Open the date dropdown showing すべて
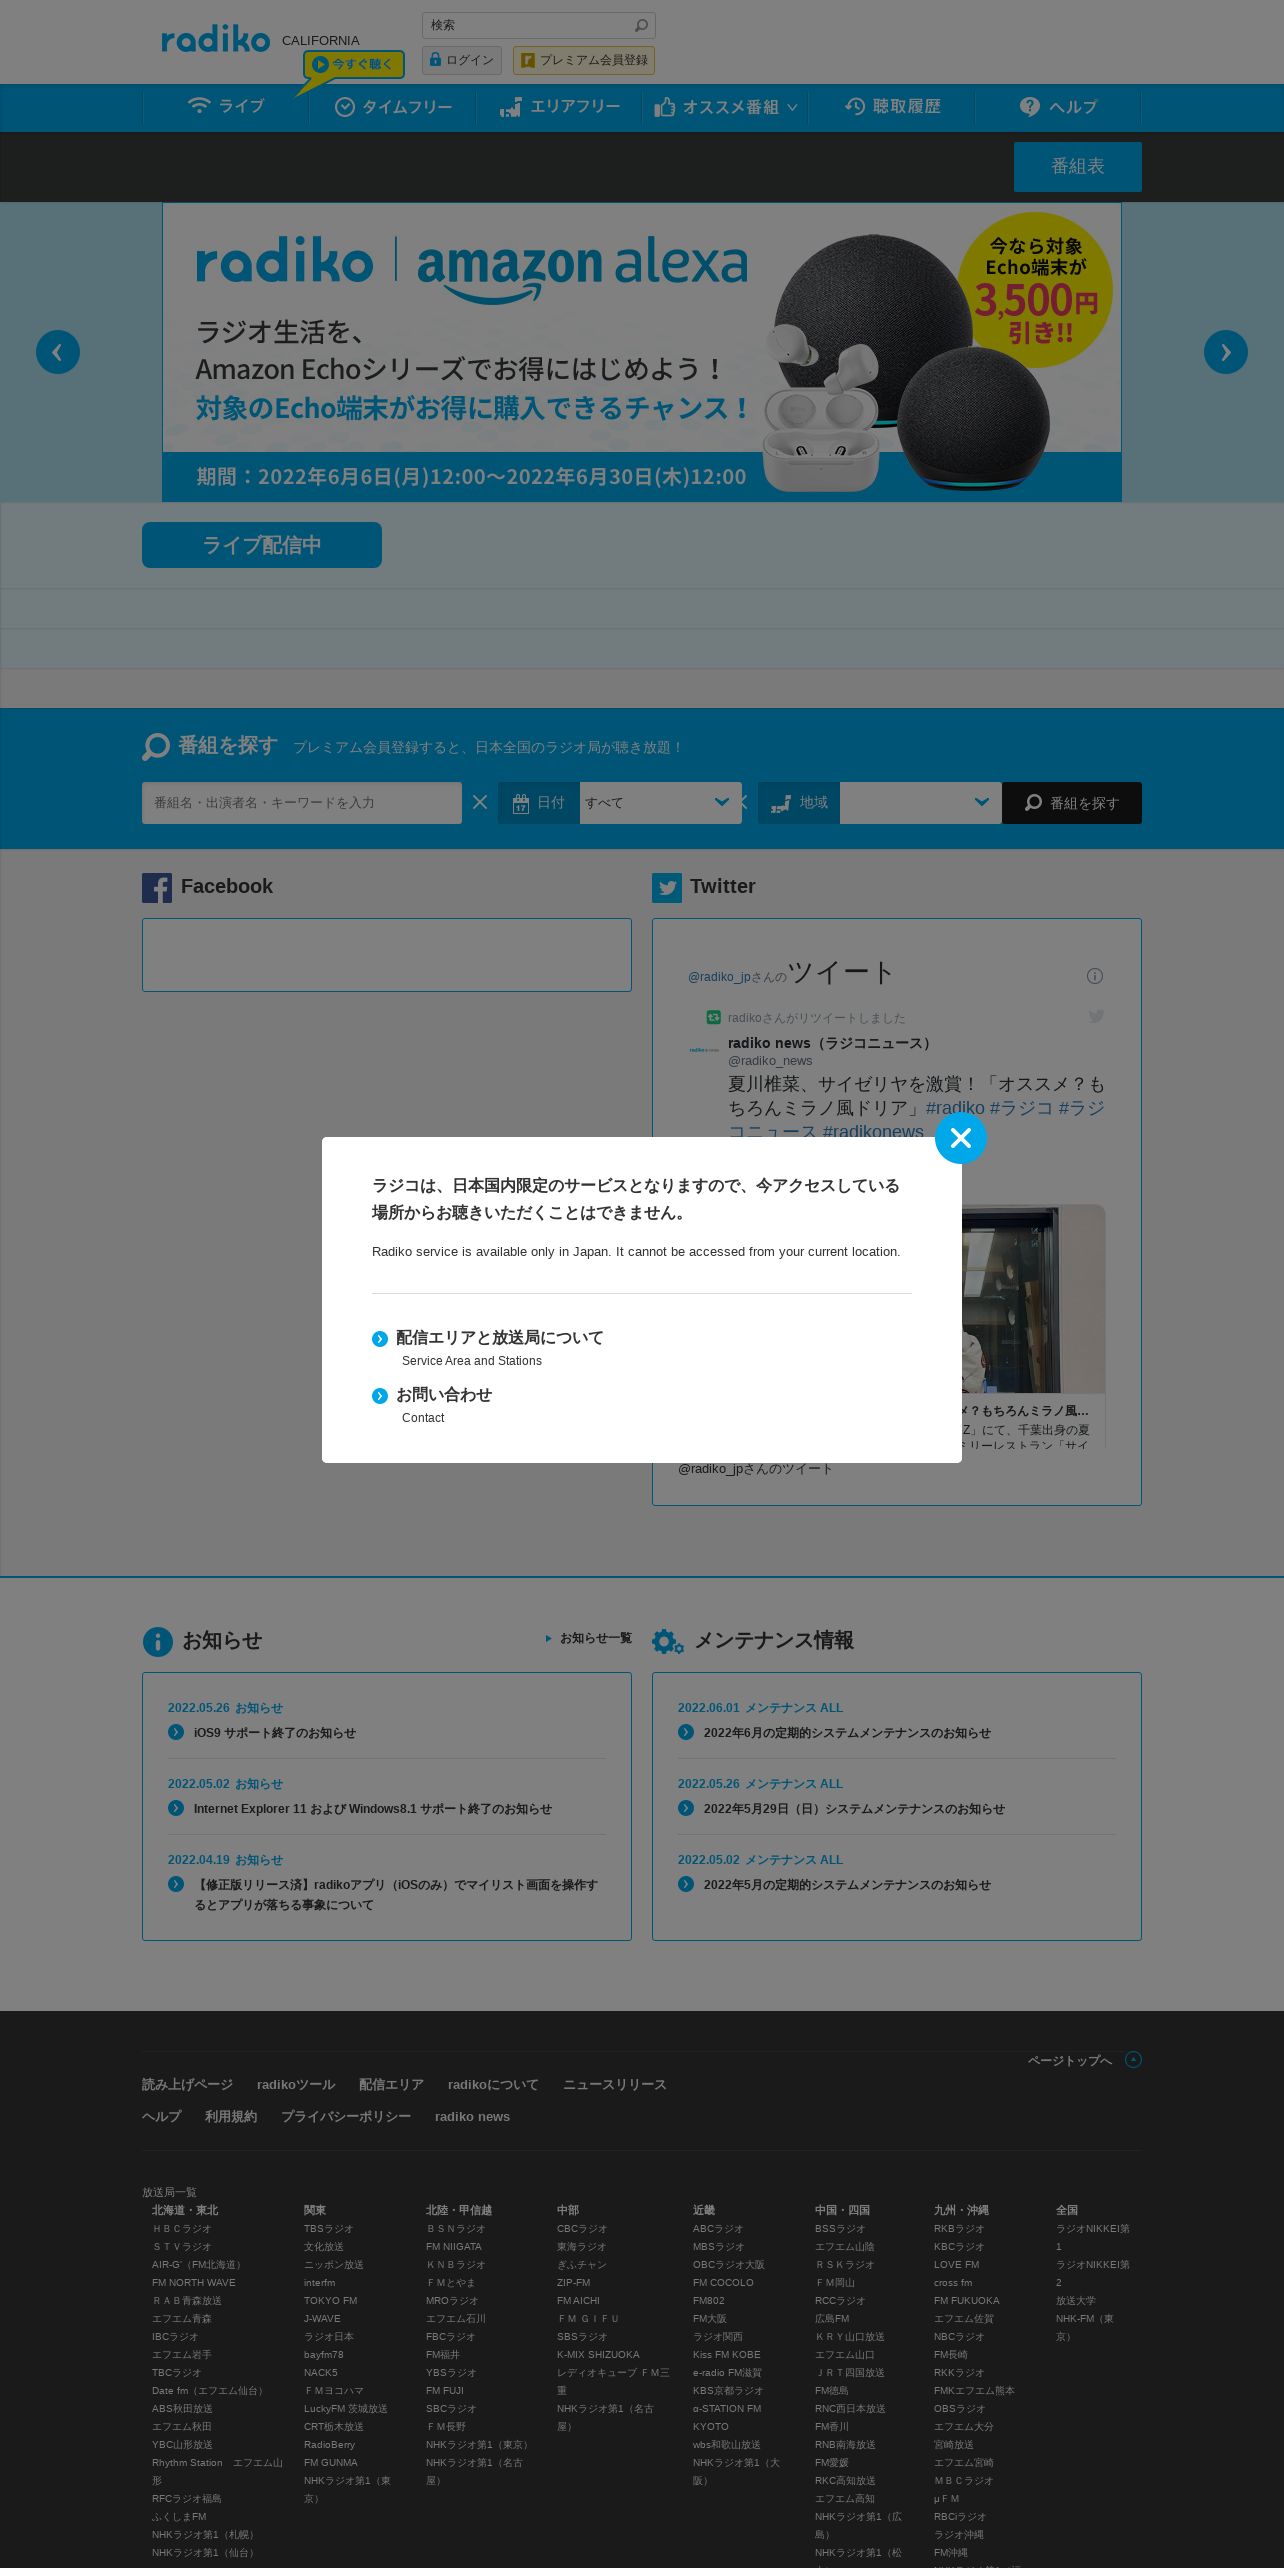Image resolution: width=1284 pixels, height=2568 pixels. (660, 803)
